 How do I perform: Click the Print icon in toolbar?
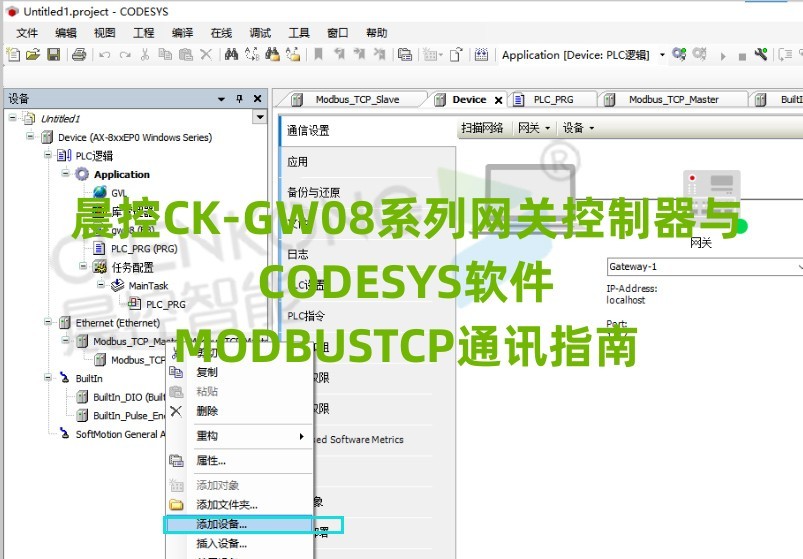[79, 54]
